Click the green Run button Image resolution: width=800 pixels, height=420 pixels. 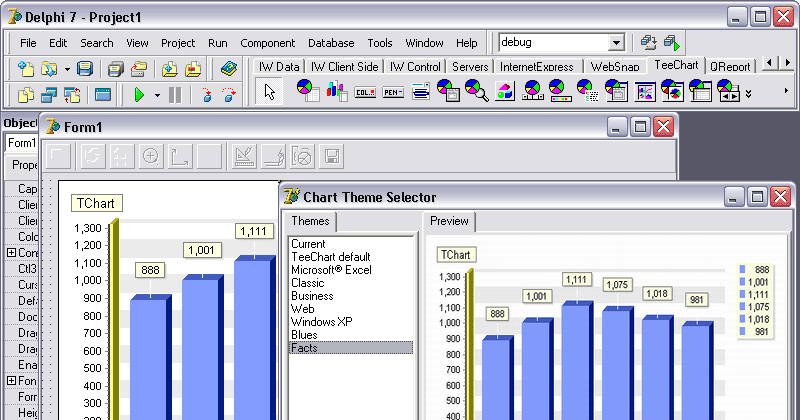click(139, 95)
